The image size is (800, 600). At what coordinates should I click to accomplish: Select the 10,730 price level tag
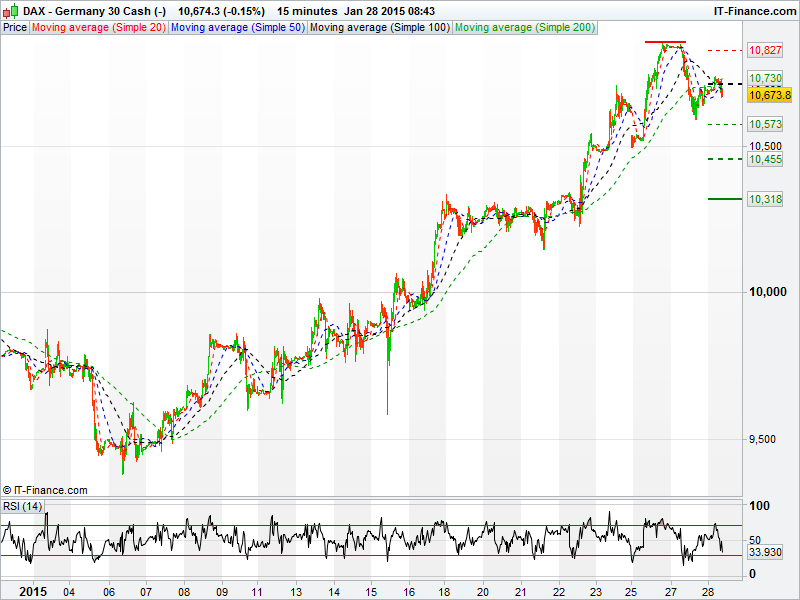tap(765, 78)
